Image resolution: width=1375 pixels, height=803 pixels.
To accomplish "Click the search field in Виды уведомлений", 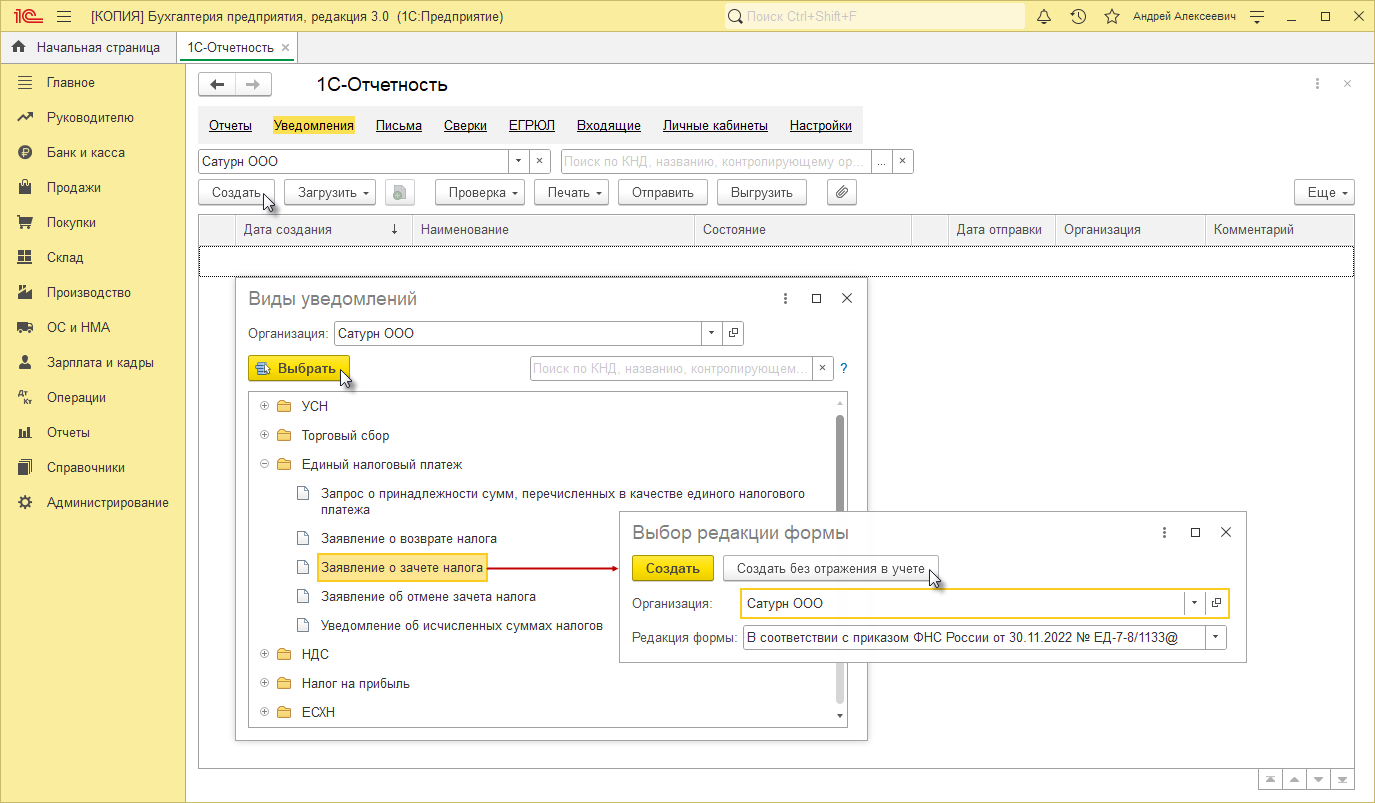I will pos(671,368).
